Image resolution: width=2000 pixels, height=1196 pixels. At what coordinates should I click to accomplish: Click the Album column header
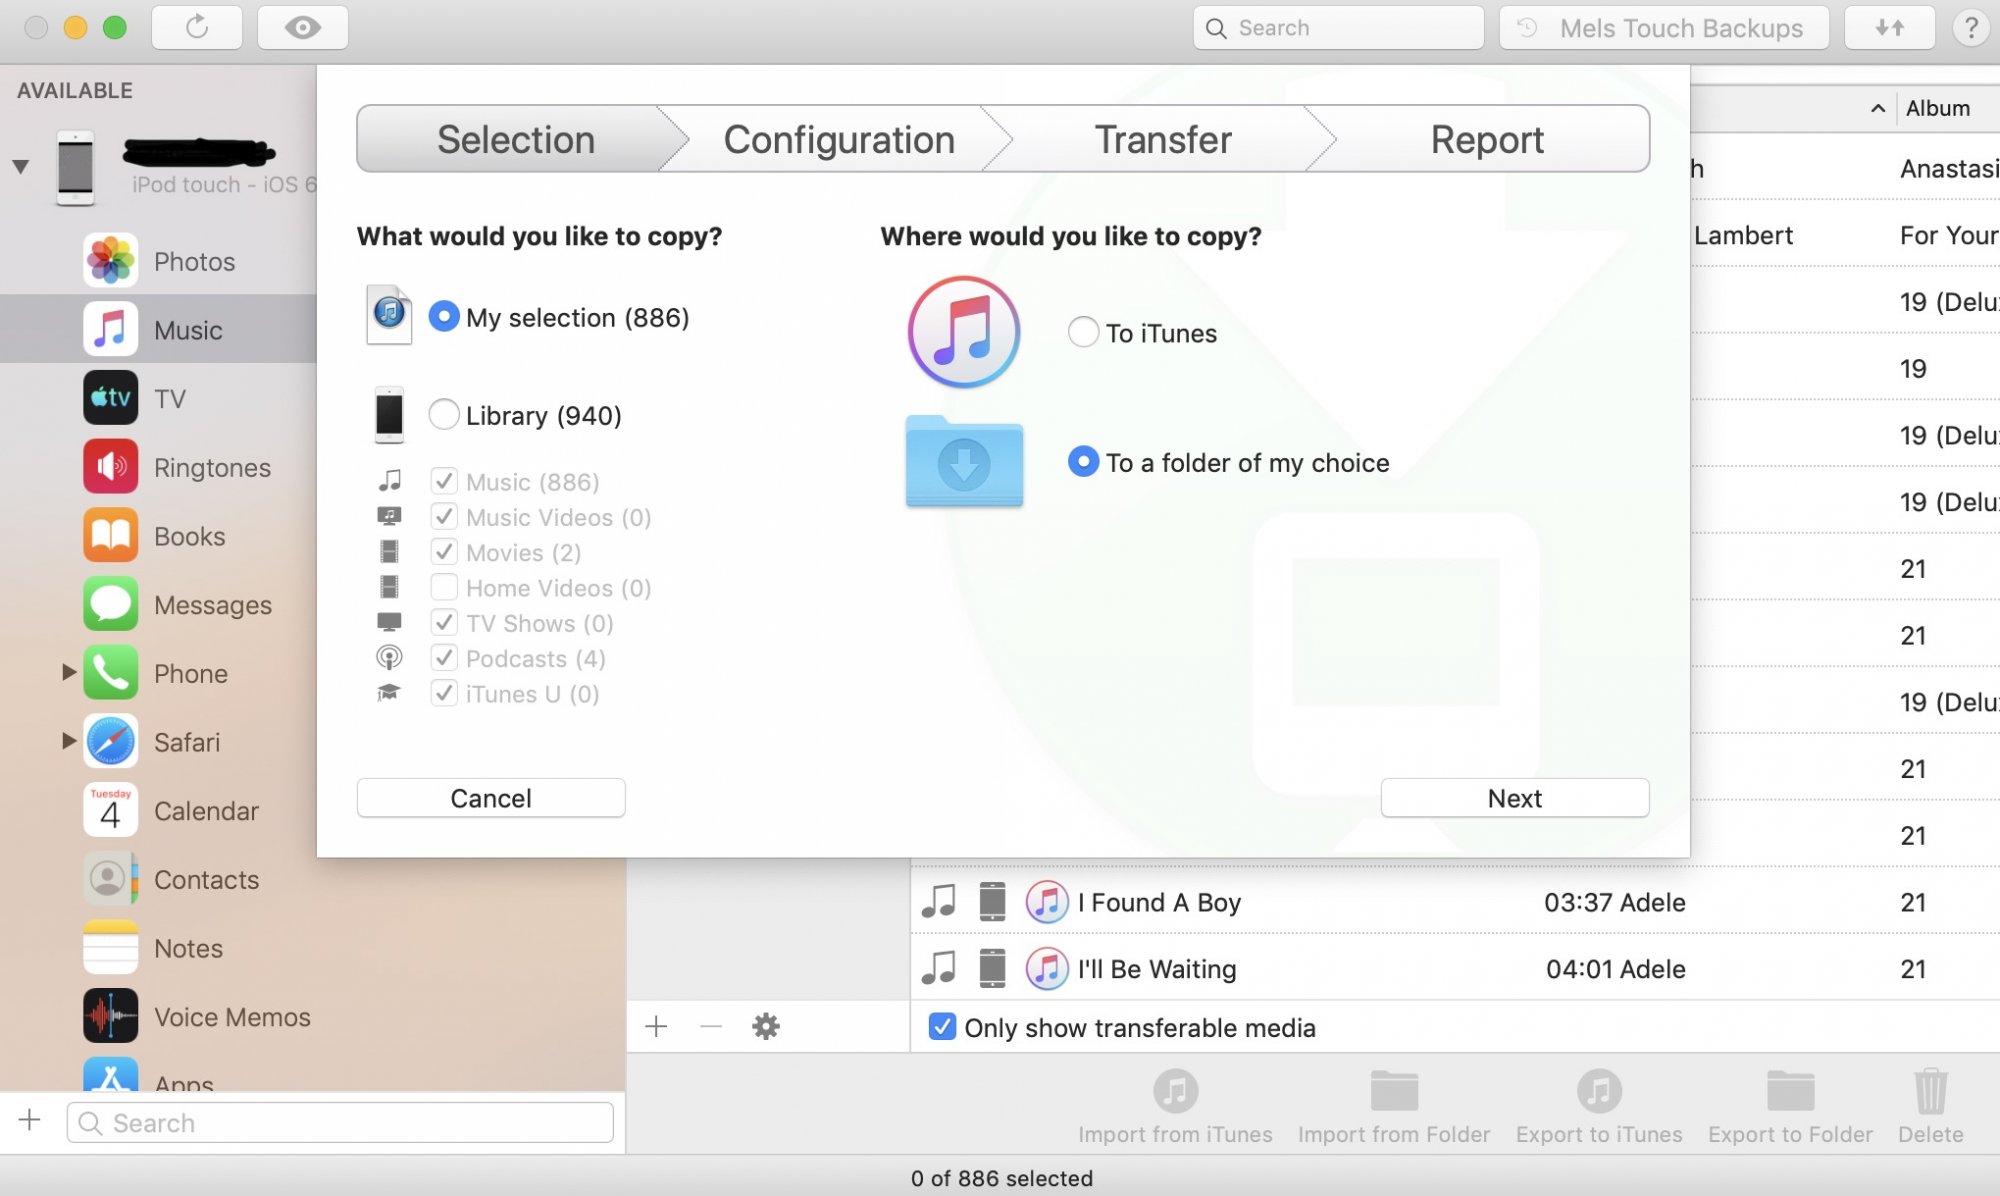coord(1938,108)
